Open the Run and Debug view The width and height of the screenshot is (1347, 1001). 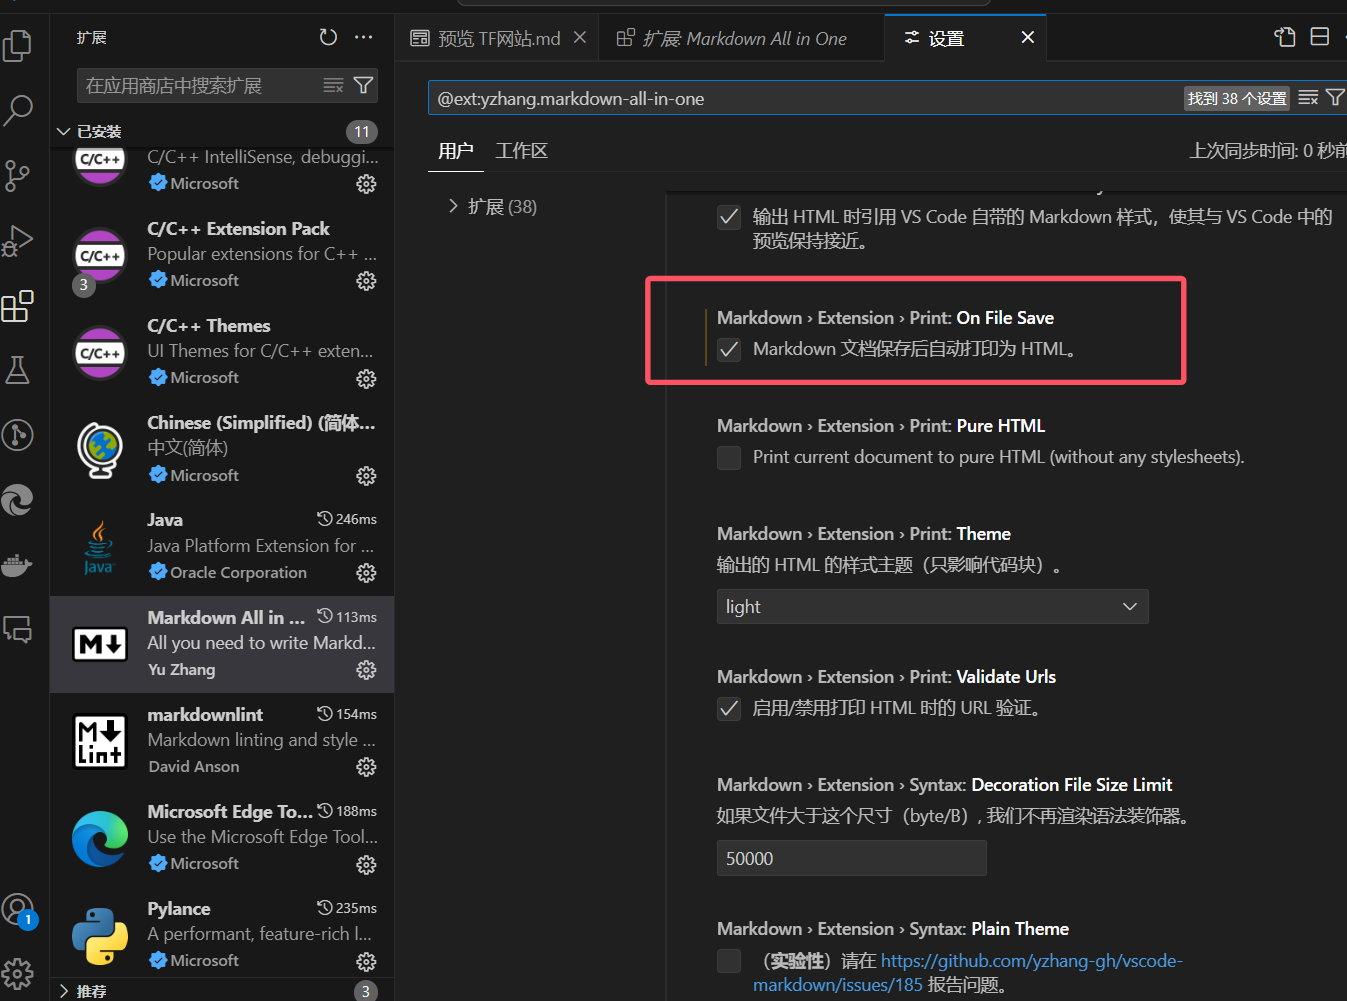point(18,240)
